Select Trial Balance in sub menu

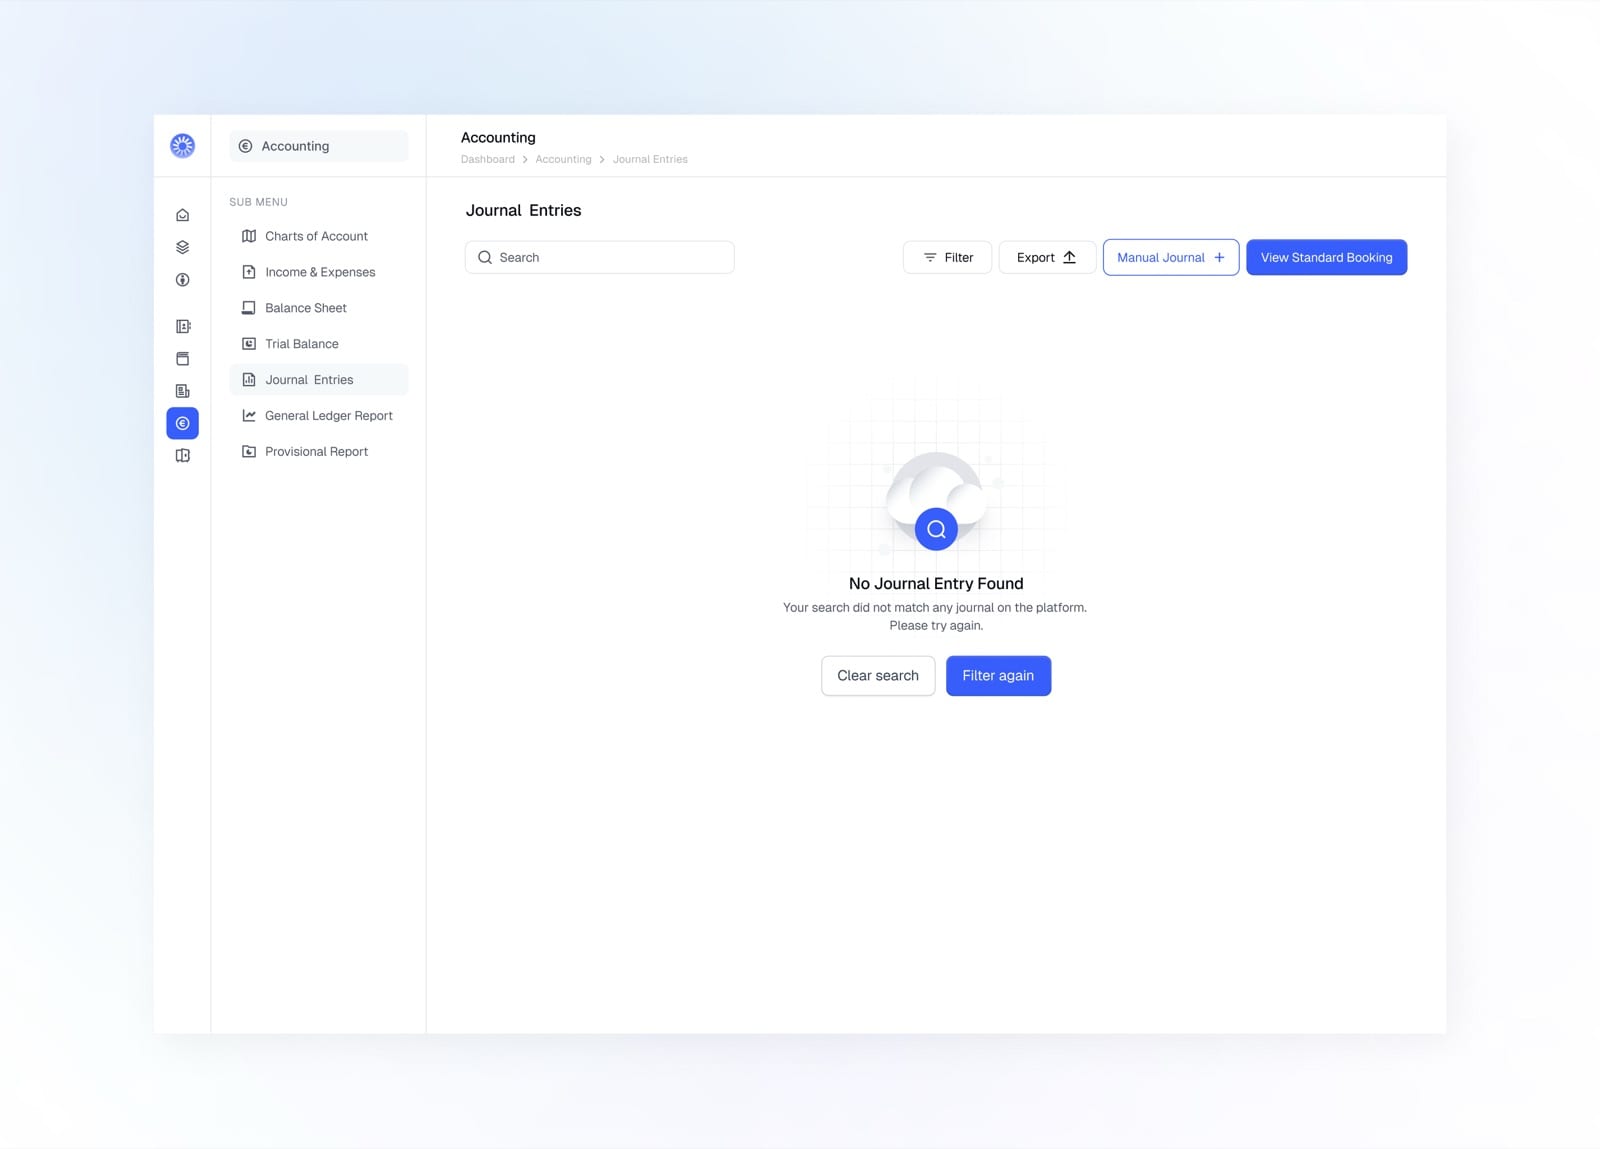coord(318,344)
